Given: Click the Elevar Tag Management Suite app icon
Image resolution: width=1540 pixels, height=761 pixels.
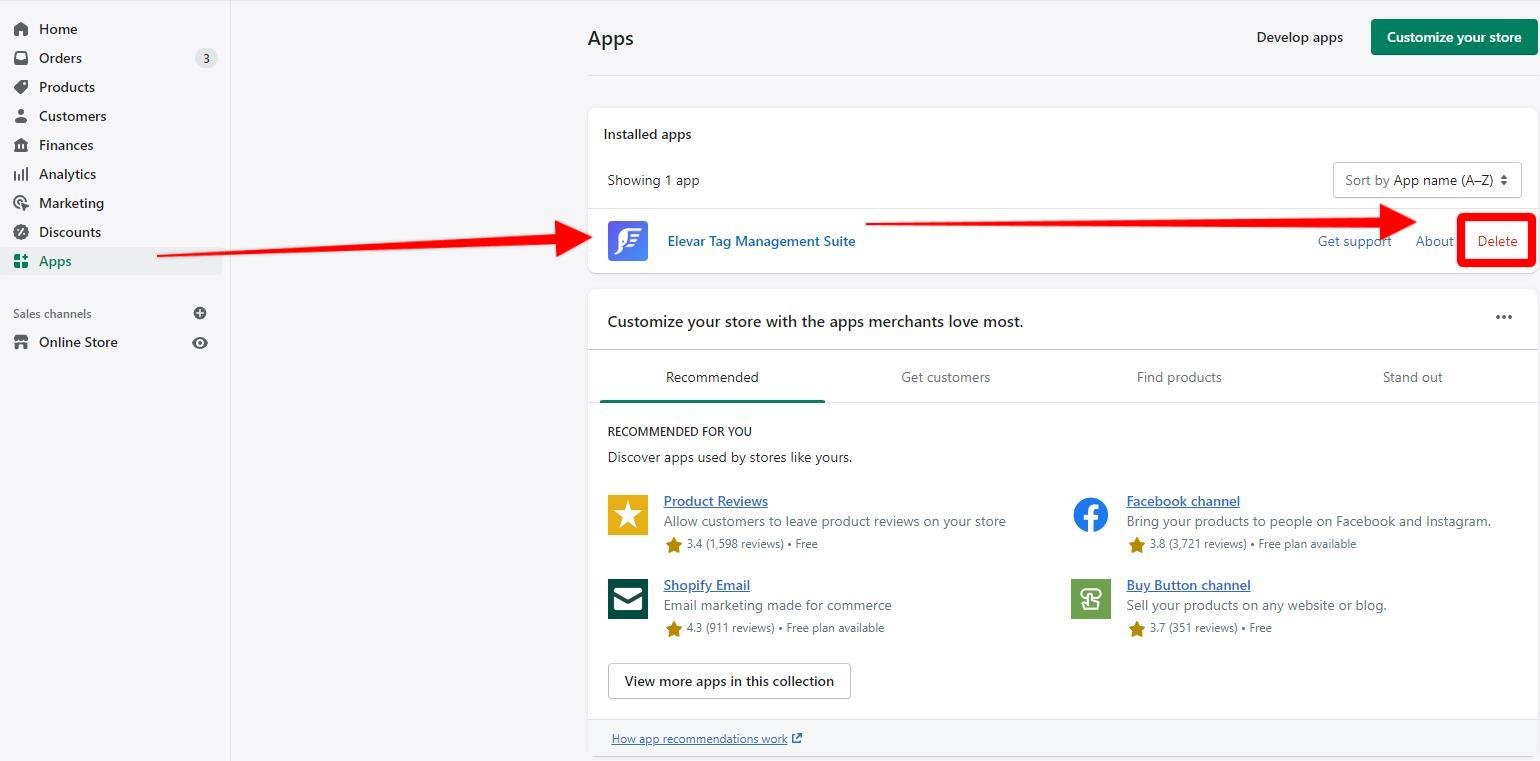Looking at the screenshot, I should coord(628,241).
